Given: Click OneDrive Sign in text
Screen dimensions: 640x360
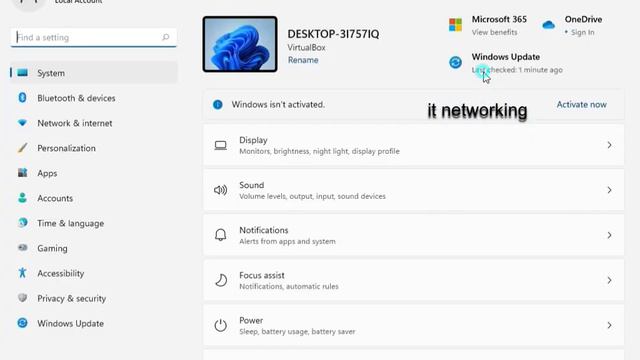Looking at the screenshot, I should tap(582, 32).
